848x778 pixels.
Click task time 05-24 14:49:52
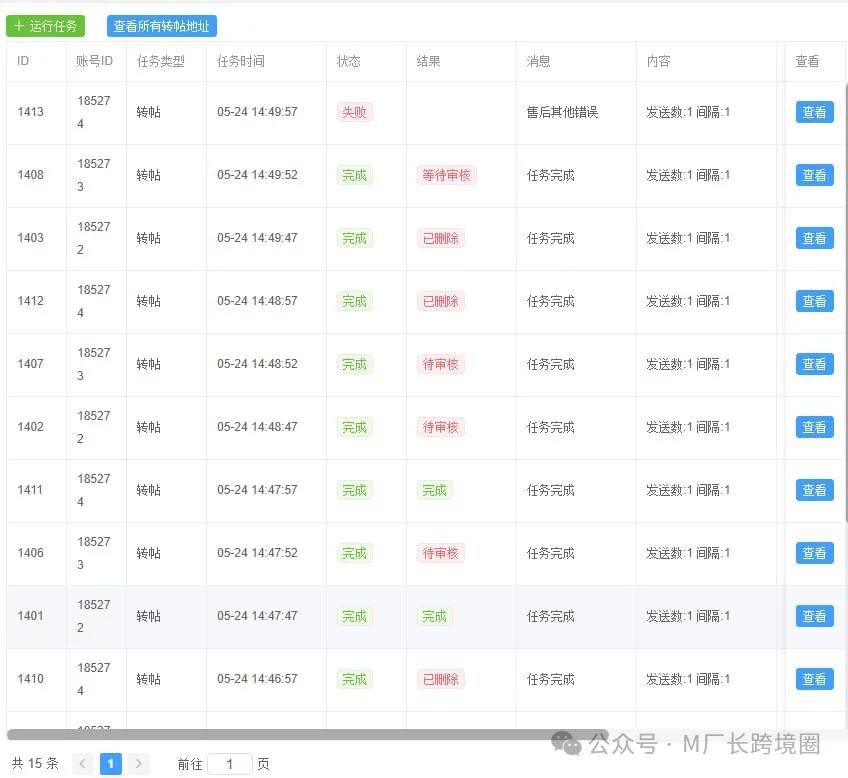[257, 175]
